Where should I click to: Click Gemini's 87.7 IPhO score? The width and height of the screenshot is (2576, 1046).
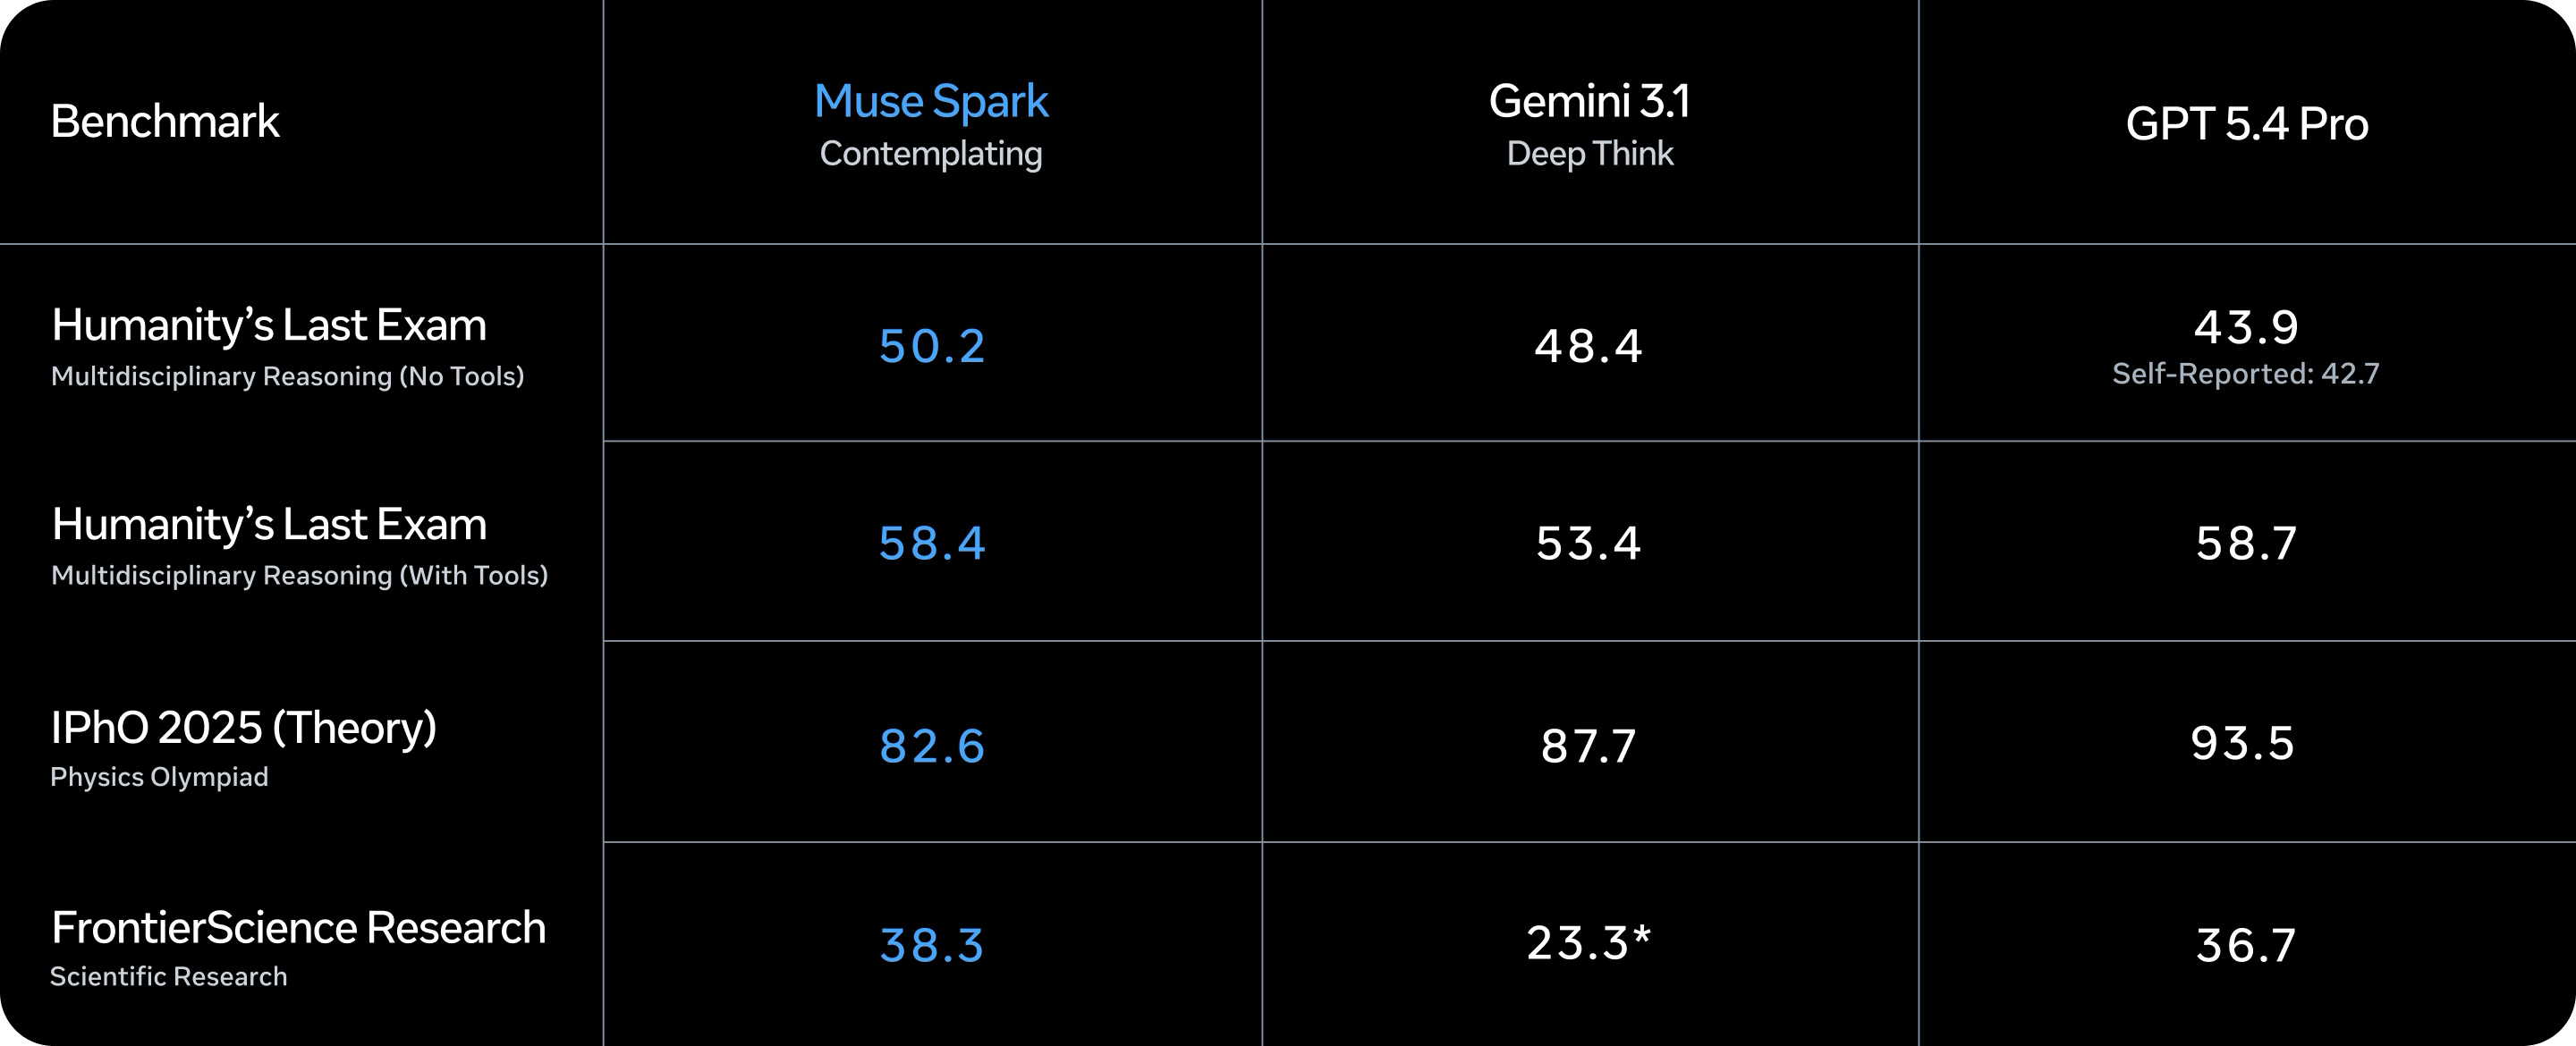point(1588,746)
